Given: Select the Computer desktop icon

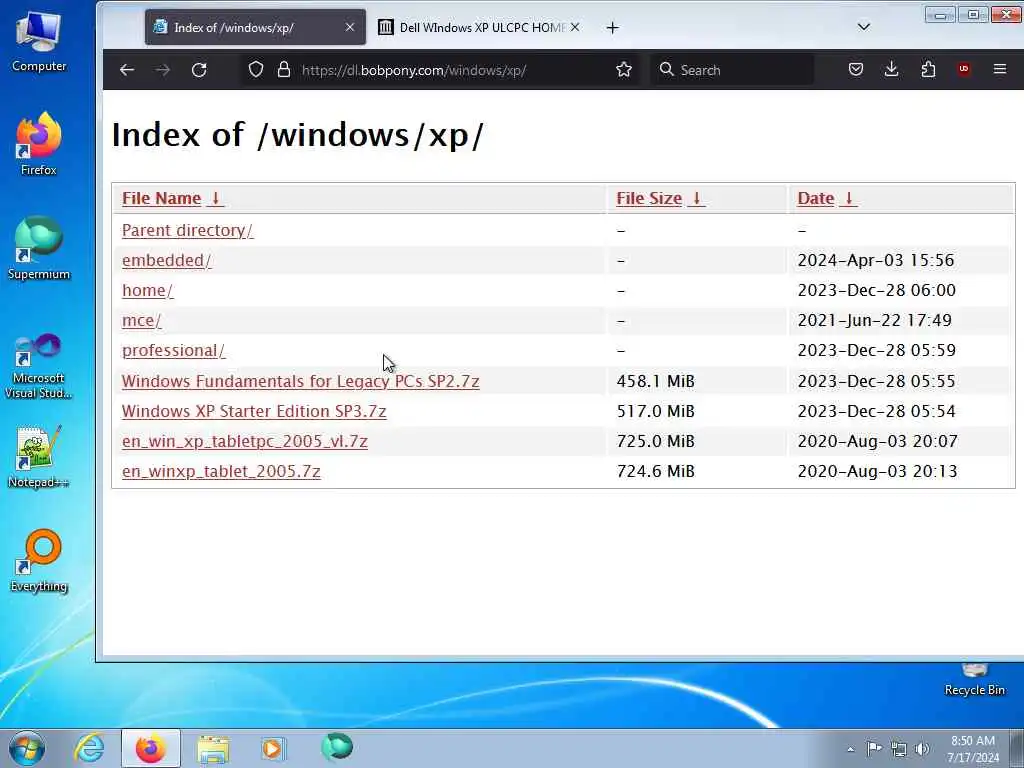Looking at the screenshot, I should point(39,41).
